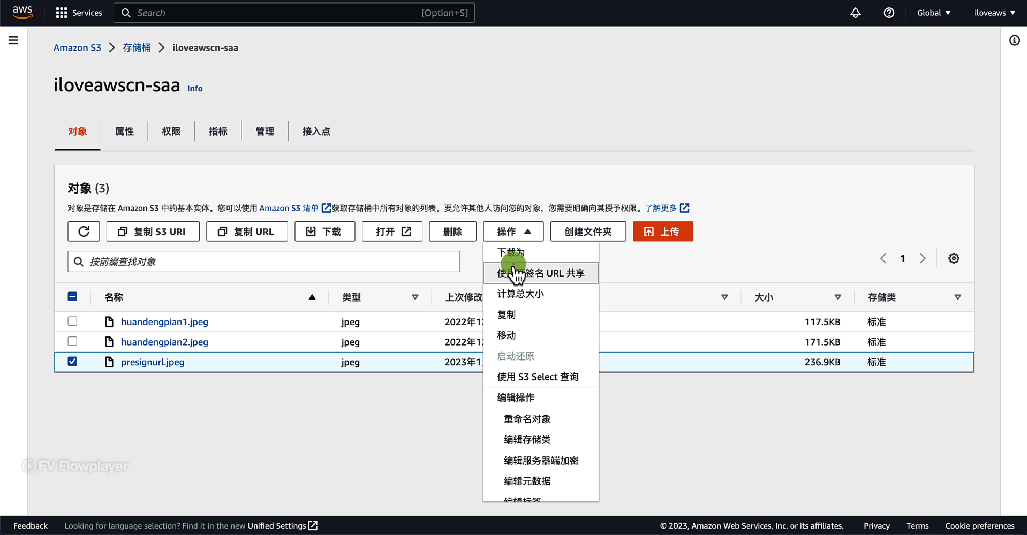Sort by 上次修改 column arrow
Viewport: 1027px width, 535px height.
pyautogui.click(x=724, y=297)
